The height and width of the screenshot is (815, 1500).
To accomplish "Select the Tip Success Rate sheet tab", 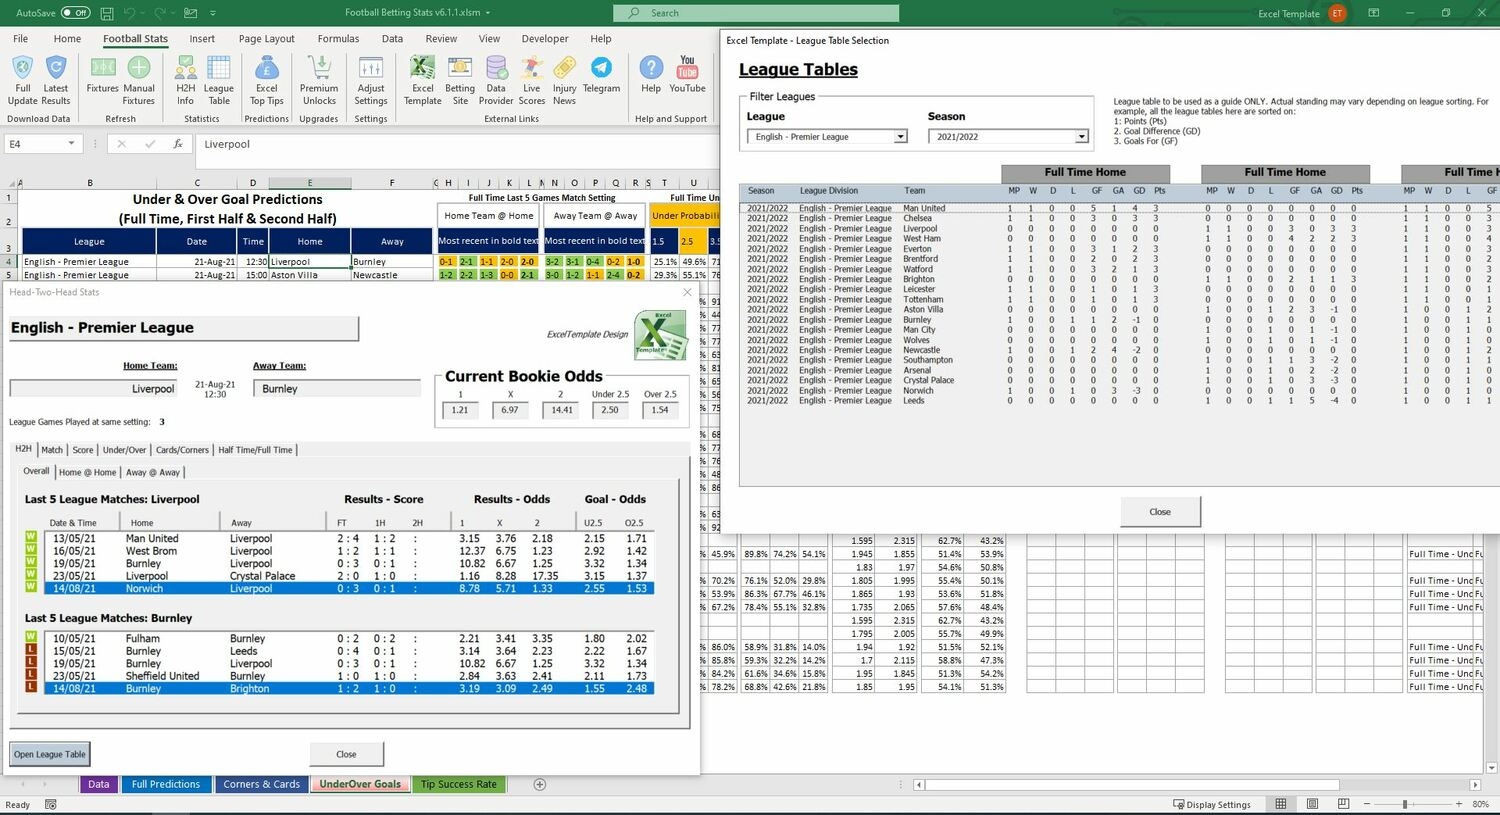I will (x=459, y=784).
